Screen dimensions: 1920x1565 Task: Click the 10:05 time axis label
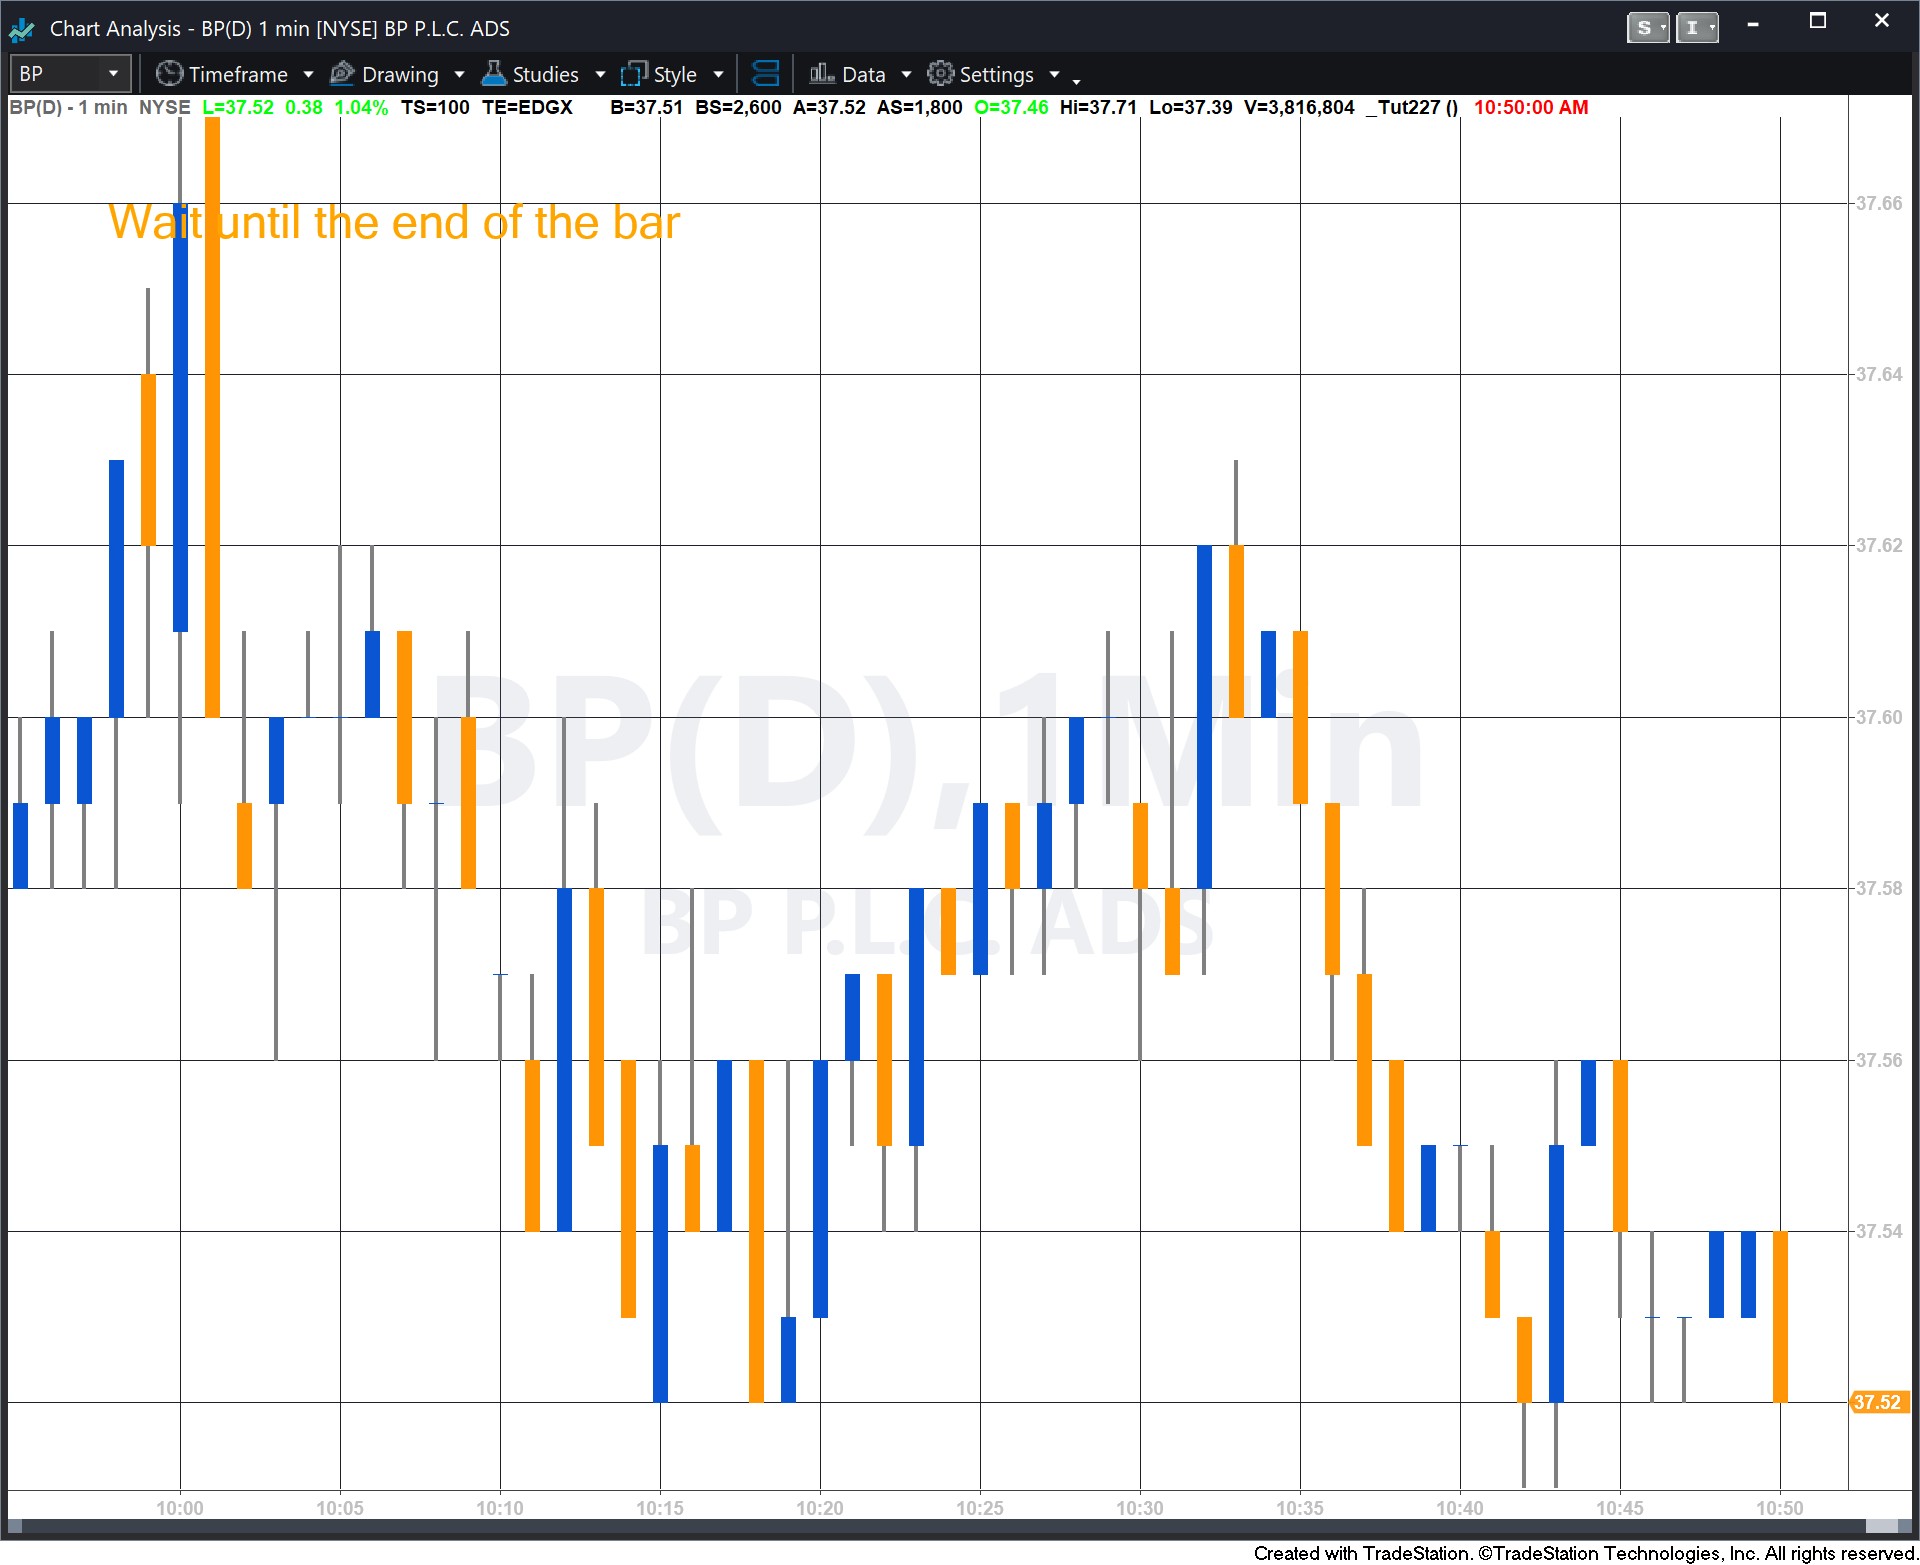tap(340, 1508)
